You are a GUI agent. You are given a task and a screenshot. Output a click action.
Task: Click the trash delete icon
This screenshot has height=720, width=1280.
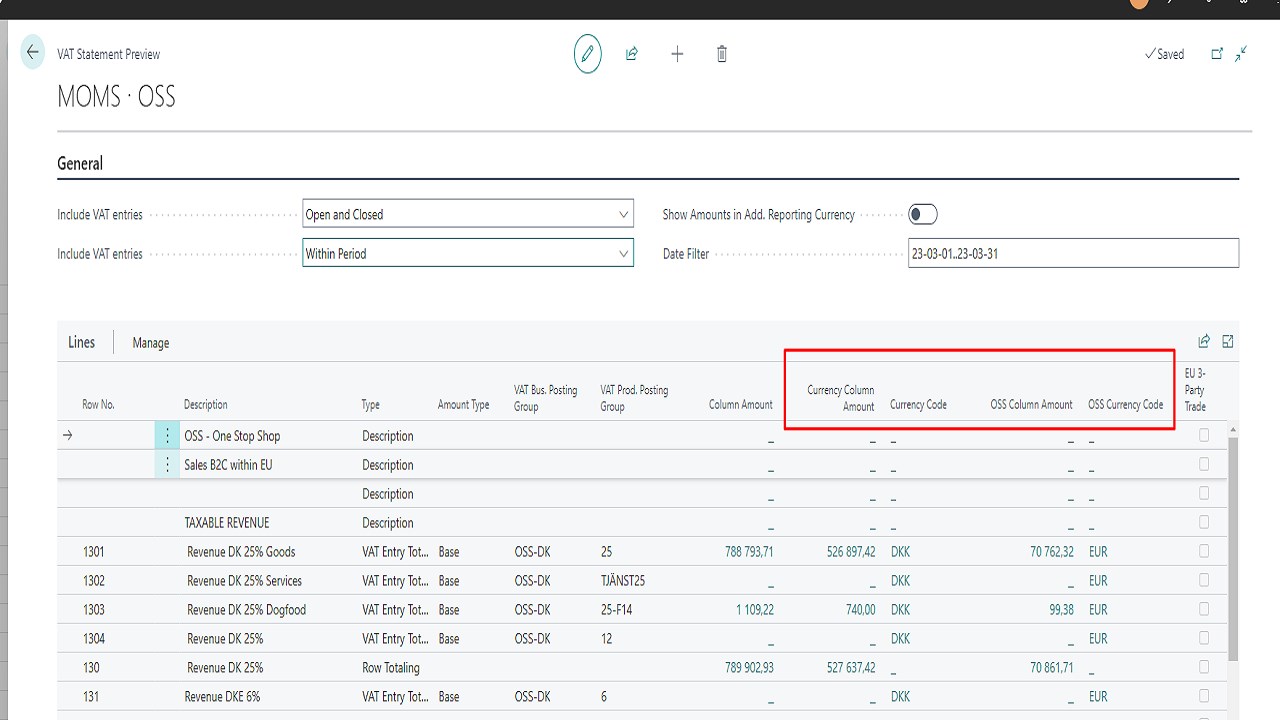(722, 54)
